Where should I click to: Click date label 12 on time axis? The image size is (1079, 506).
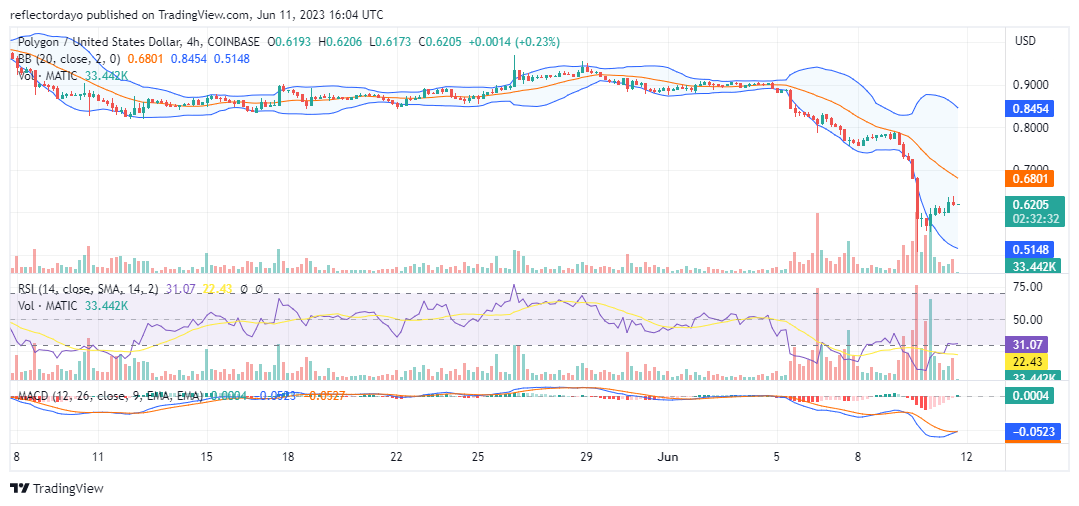coord(965,457)
